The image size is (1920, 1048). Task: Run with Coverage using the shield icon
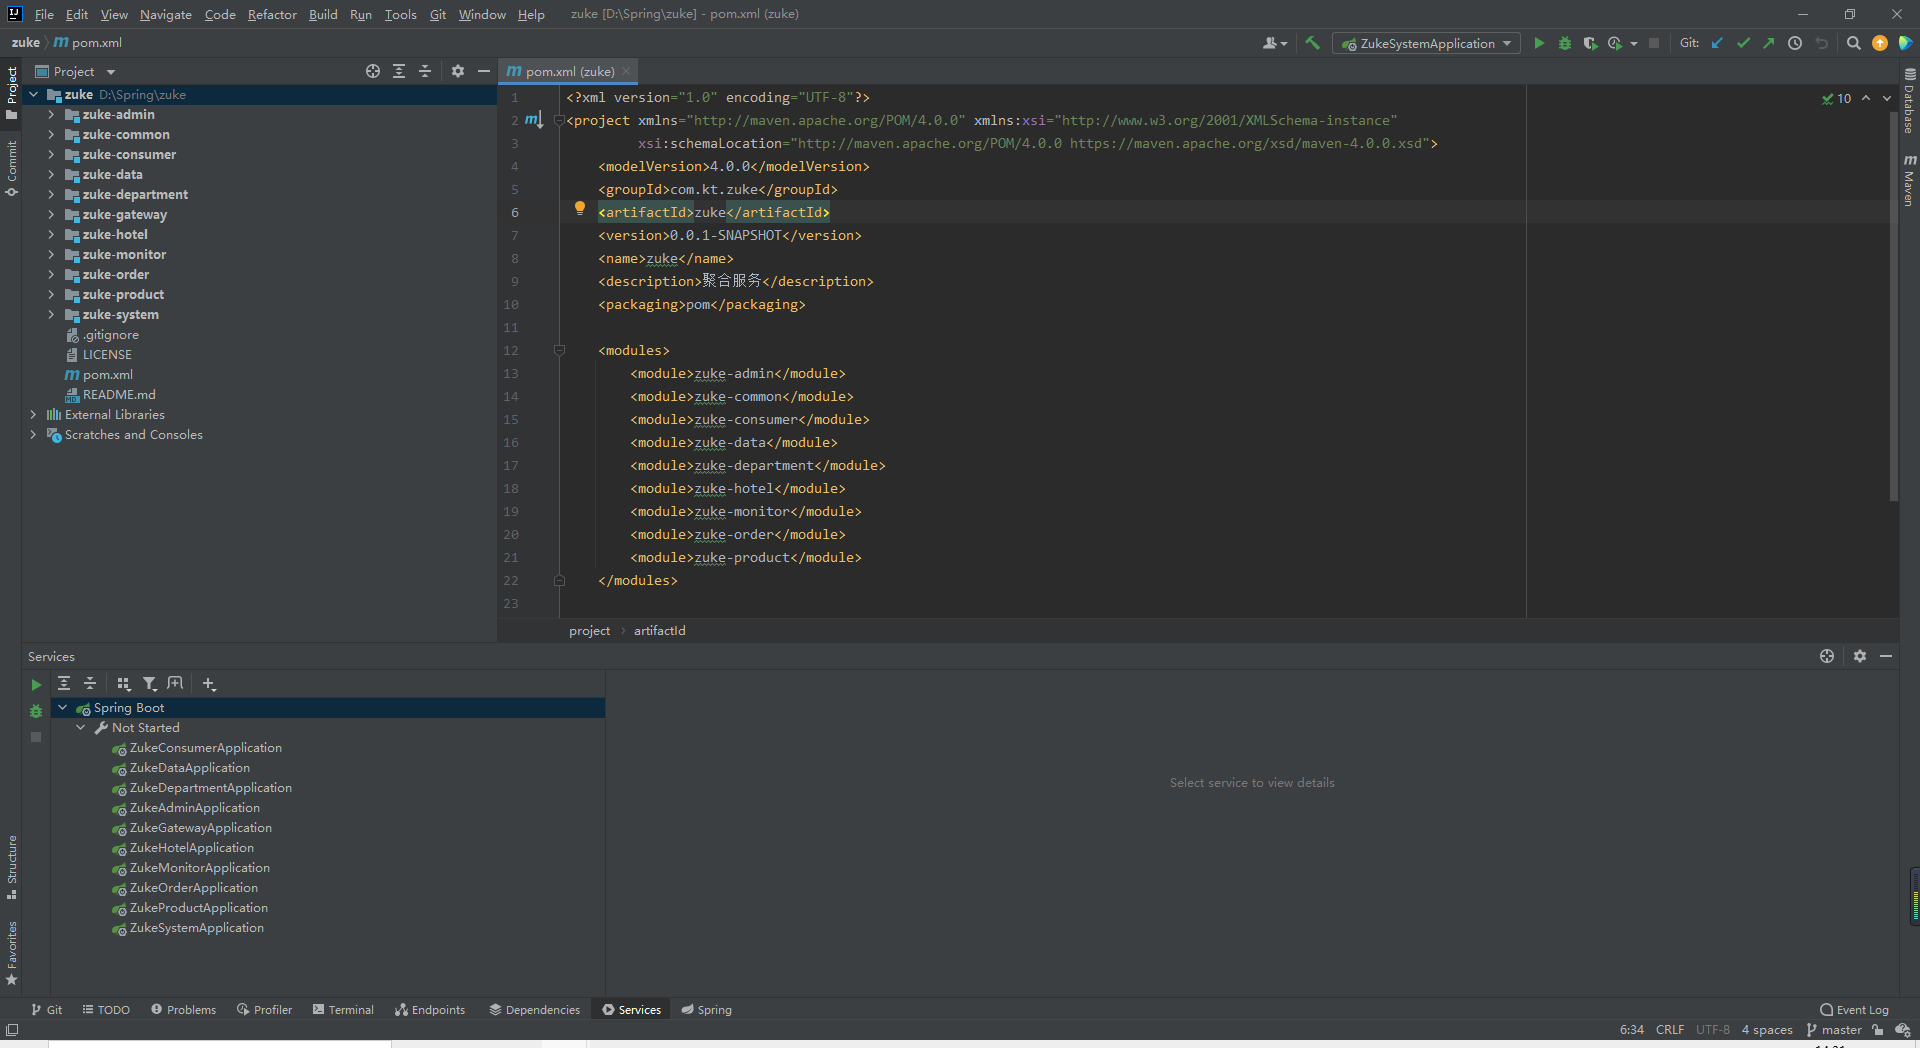[x=1590, y=43]
